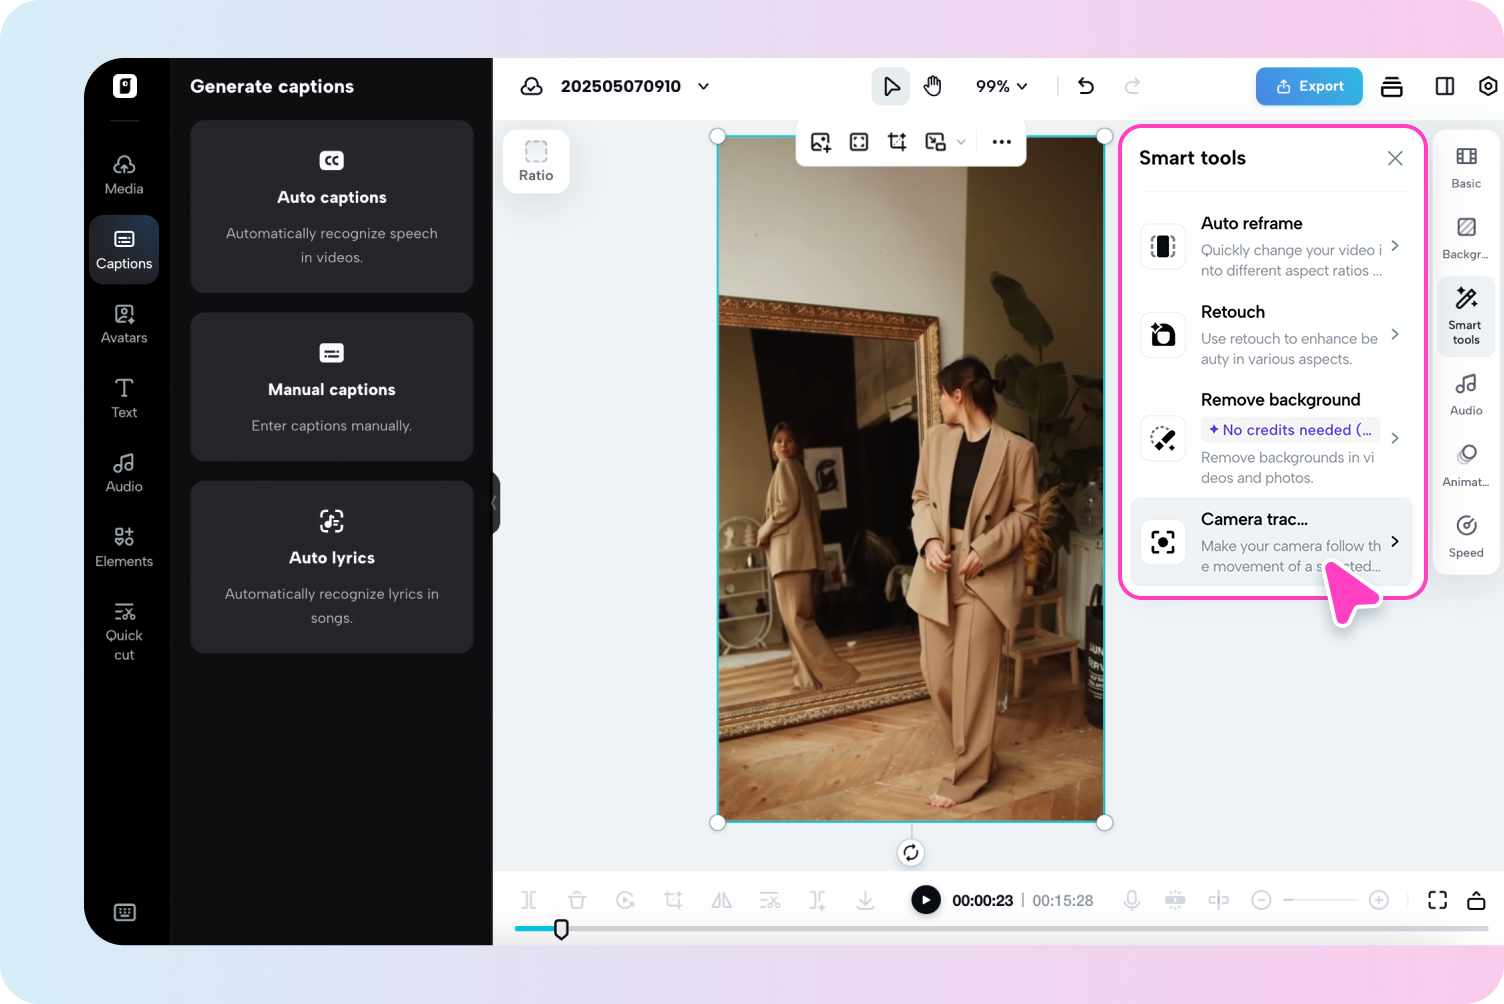The width and height of the screenshot is (1504, 1004).
Task: Click the replace image icon in floating toolbar
Action: [x=821, y=142]
